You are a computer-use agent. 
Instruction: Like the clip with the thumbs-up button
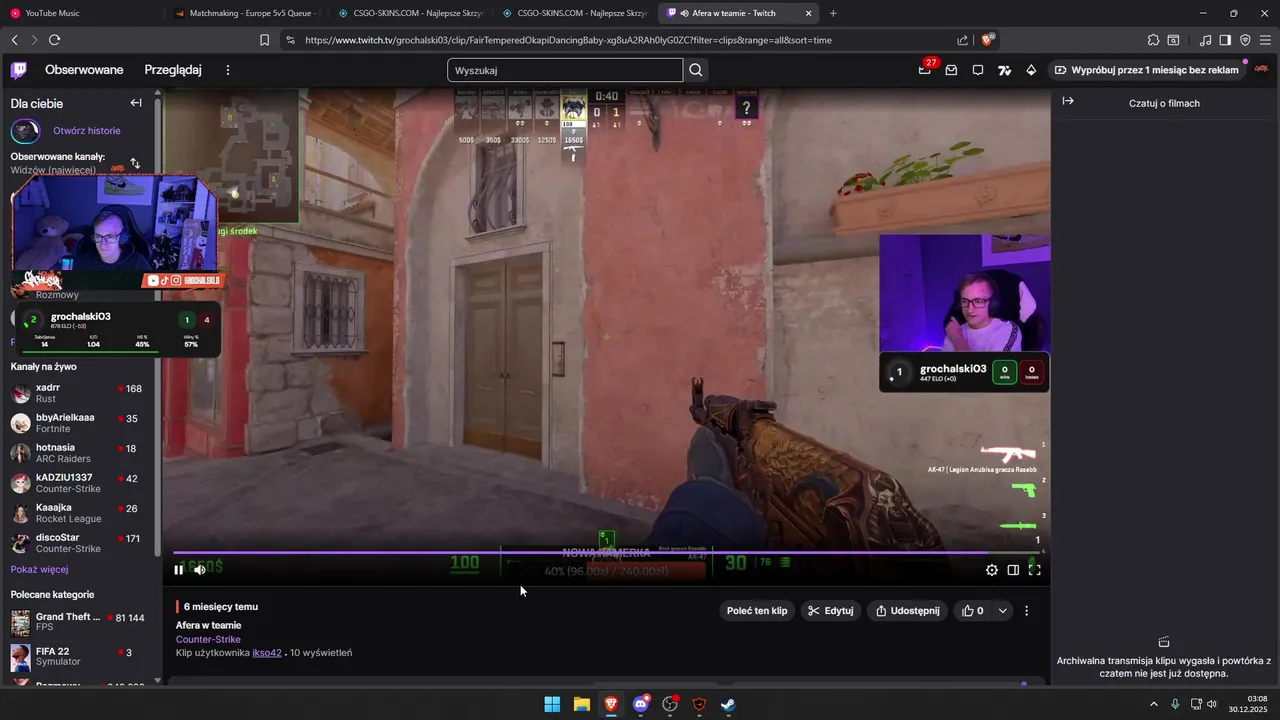click(973, 611)
